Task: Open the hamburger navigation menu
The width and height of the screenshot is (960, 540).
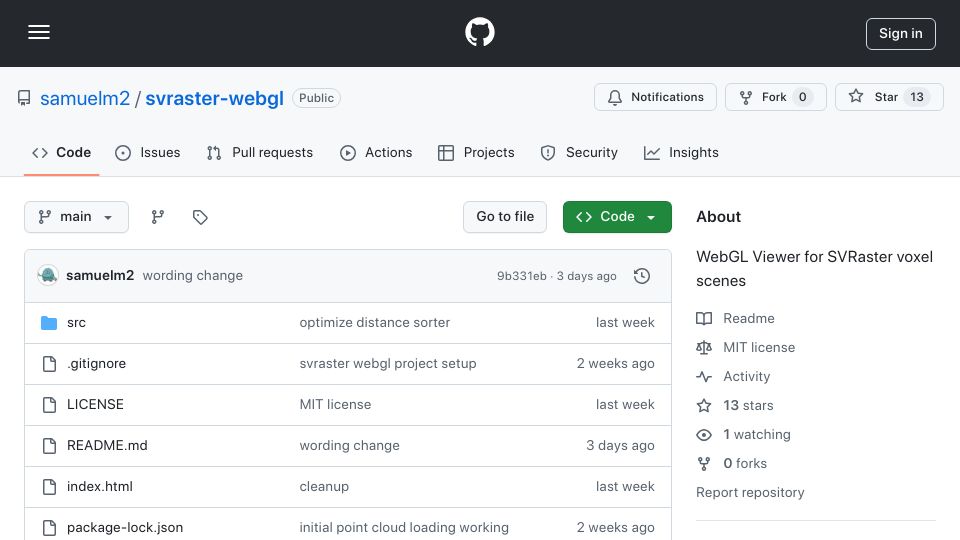Action: click(x=39, y=32)
